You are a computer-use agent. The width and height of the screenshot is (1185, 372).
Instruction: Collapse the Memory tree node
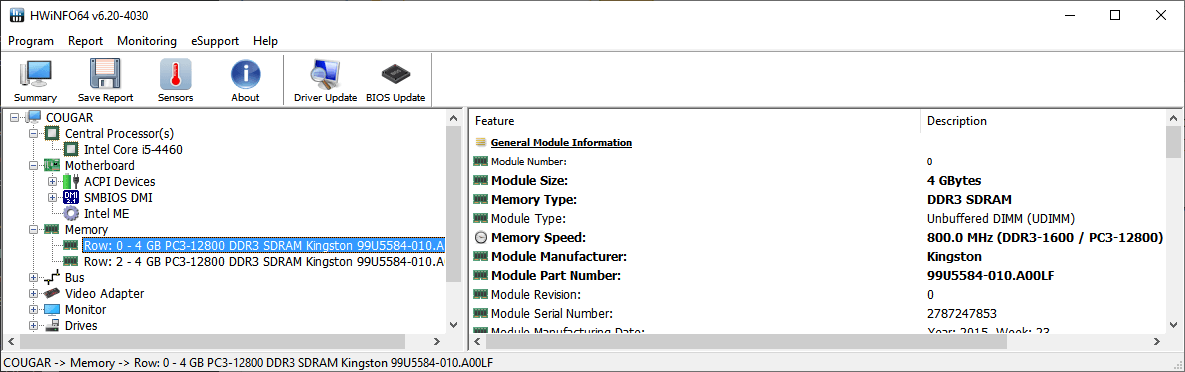point(33,229)
